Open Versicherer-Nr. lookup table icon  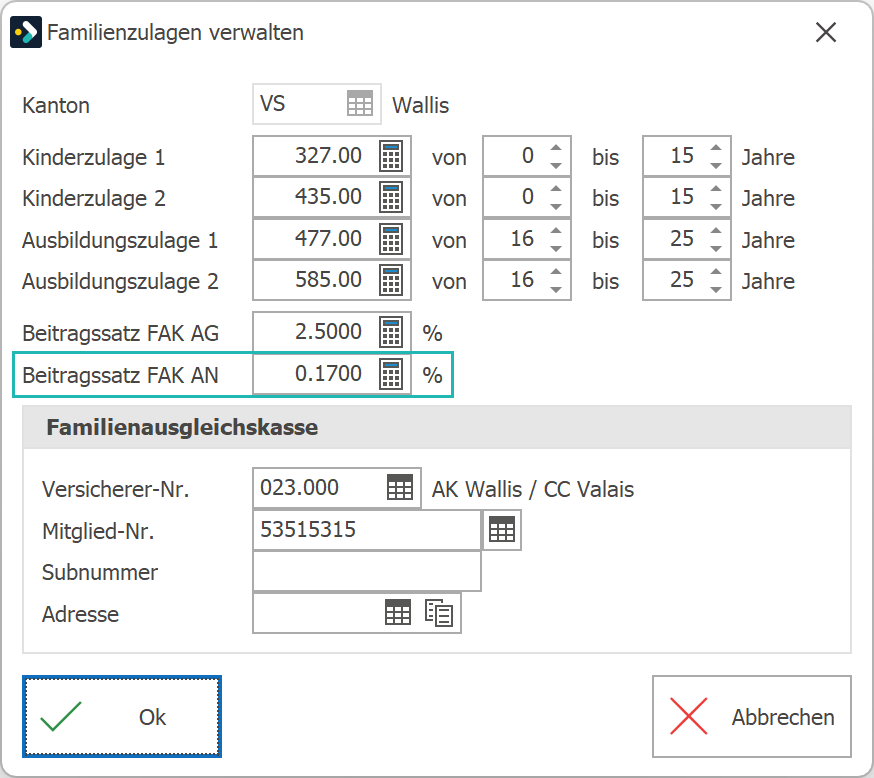(x=400, y=488)
